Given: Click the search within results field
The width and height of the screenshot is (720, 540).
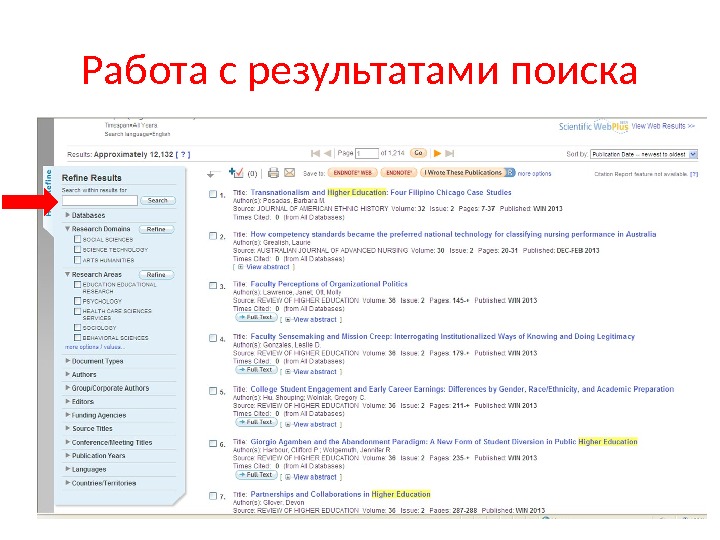Looking at the screenshot, I should [100, 201].
